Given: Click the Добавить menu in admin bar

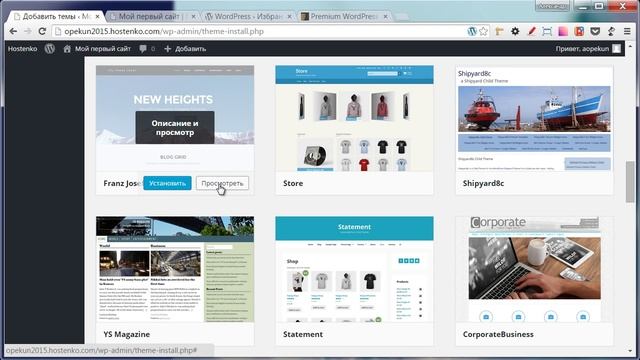Looking at the screenshot, I should pos(185,49).
